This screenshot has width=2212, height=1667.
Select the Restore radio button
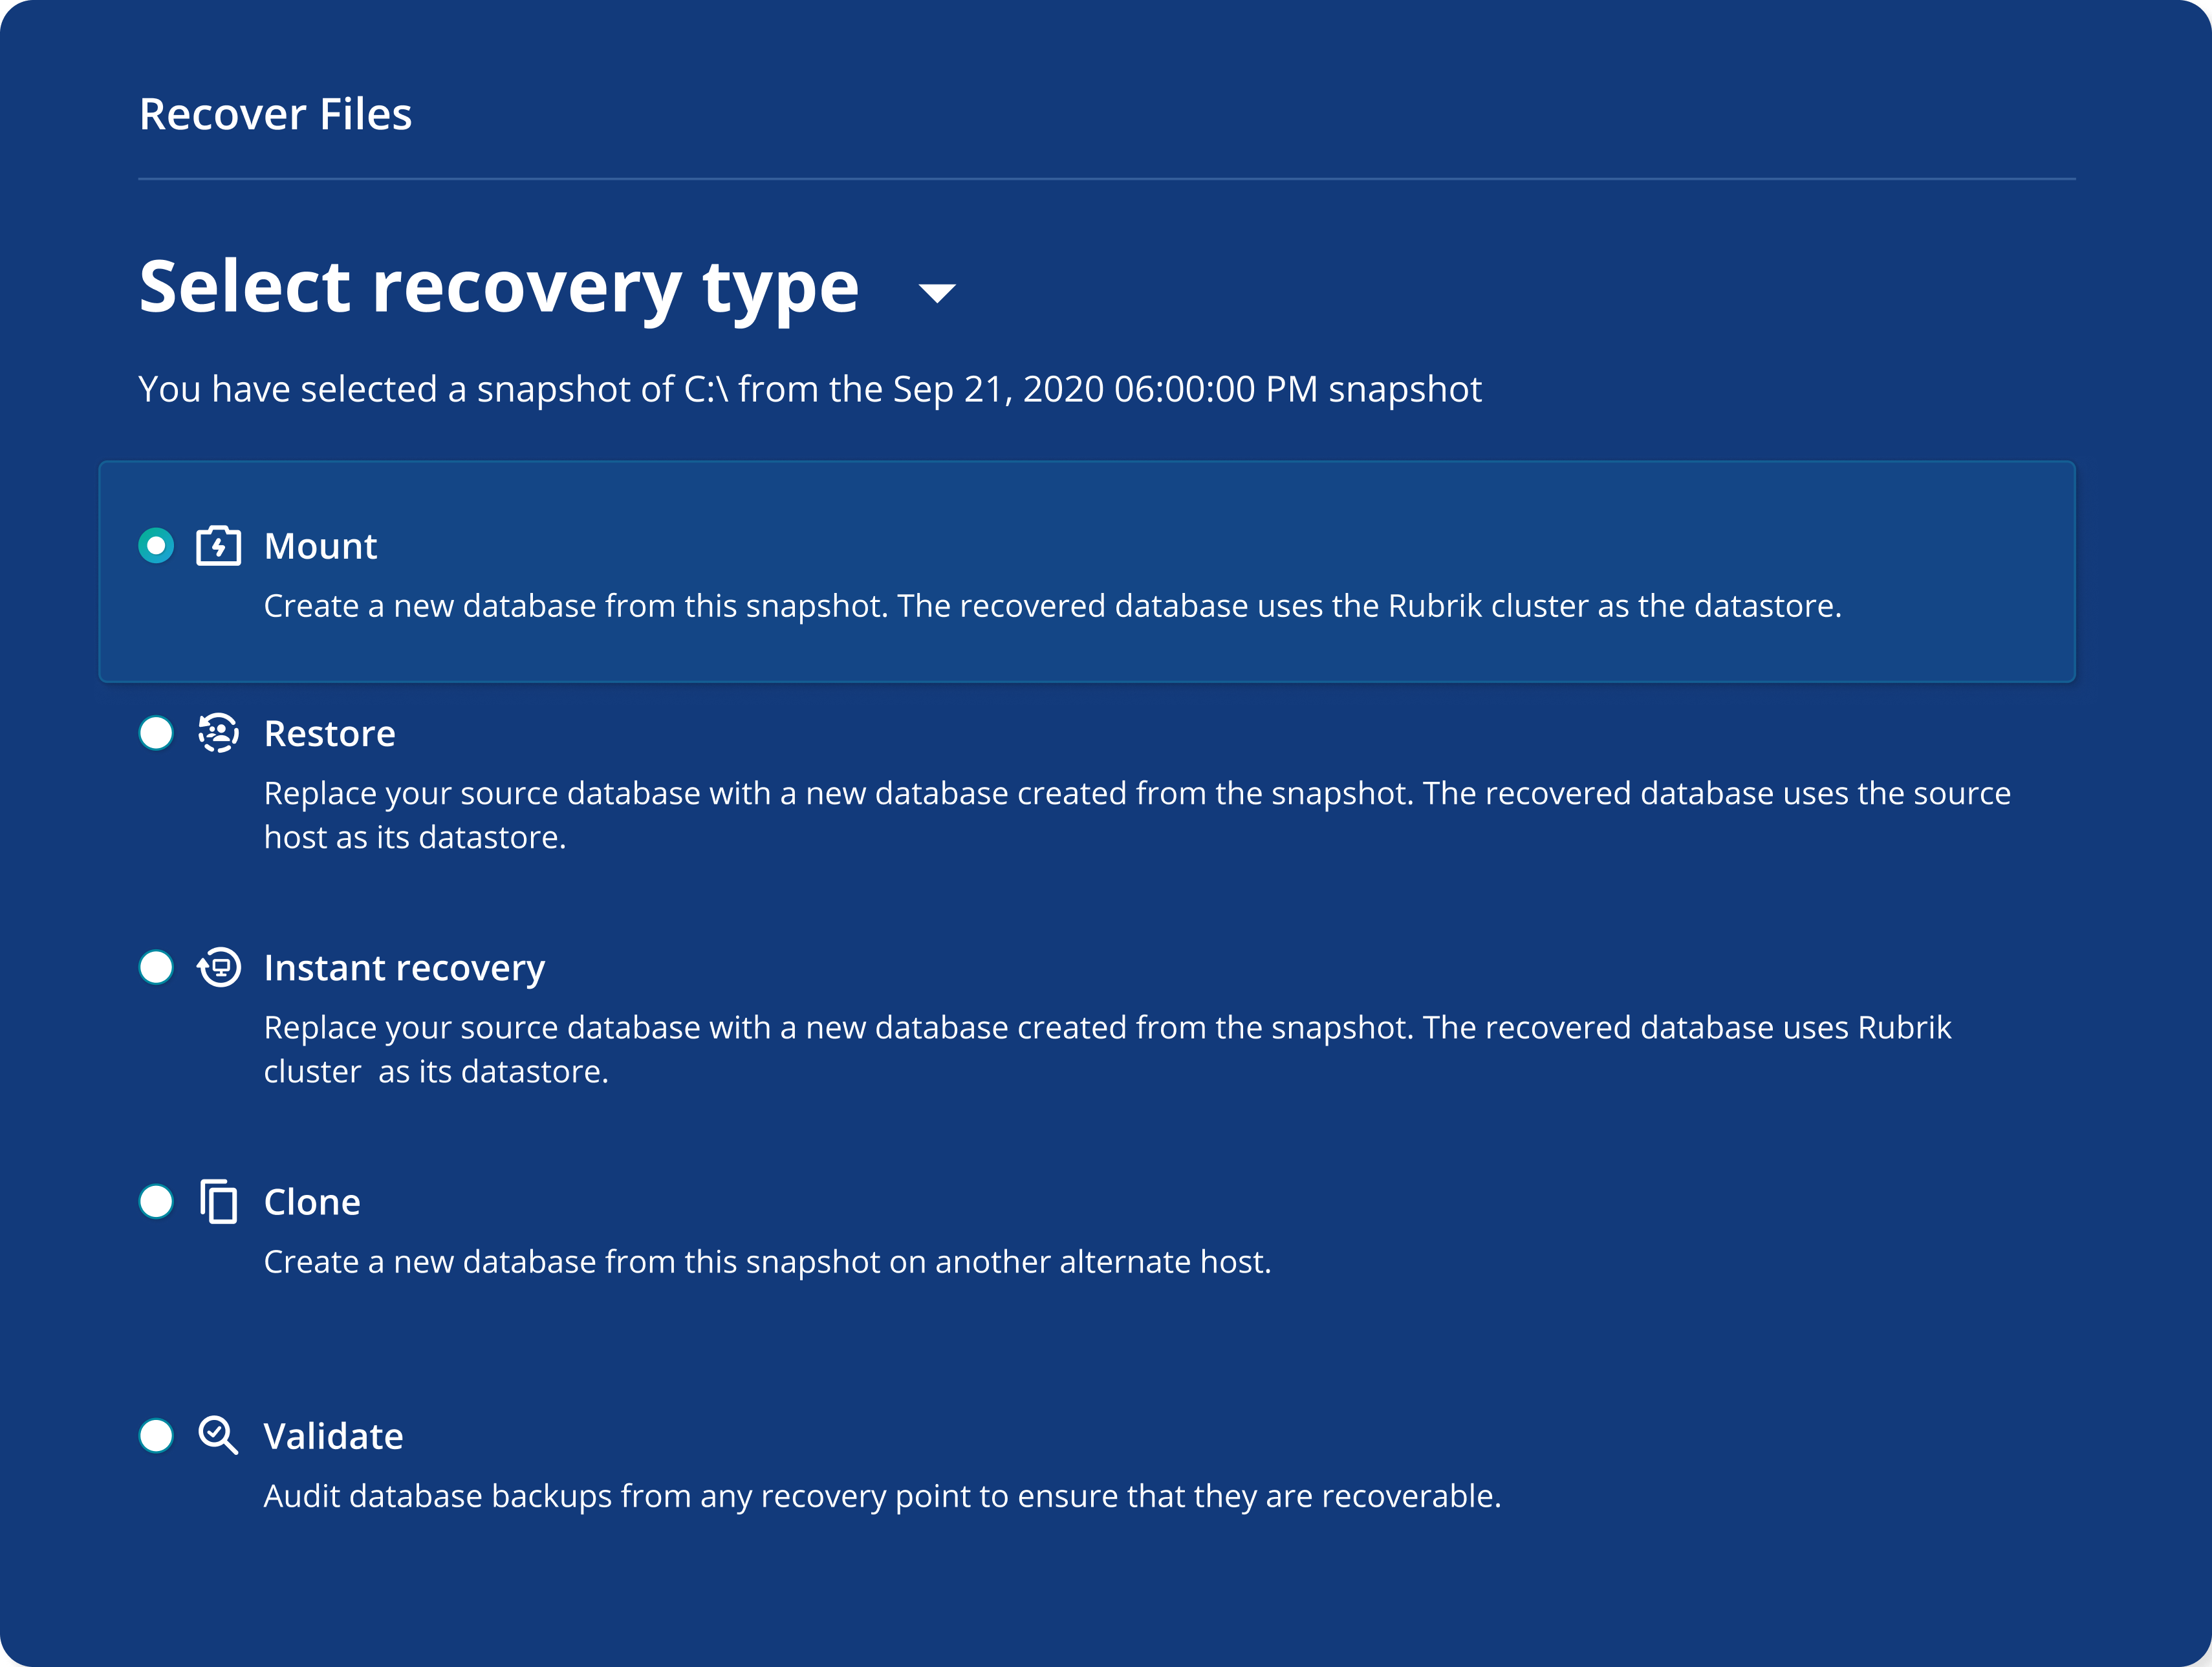pyautogui.click(x=156, y=733)
